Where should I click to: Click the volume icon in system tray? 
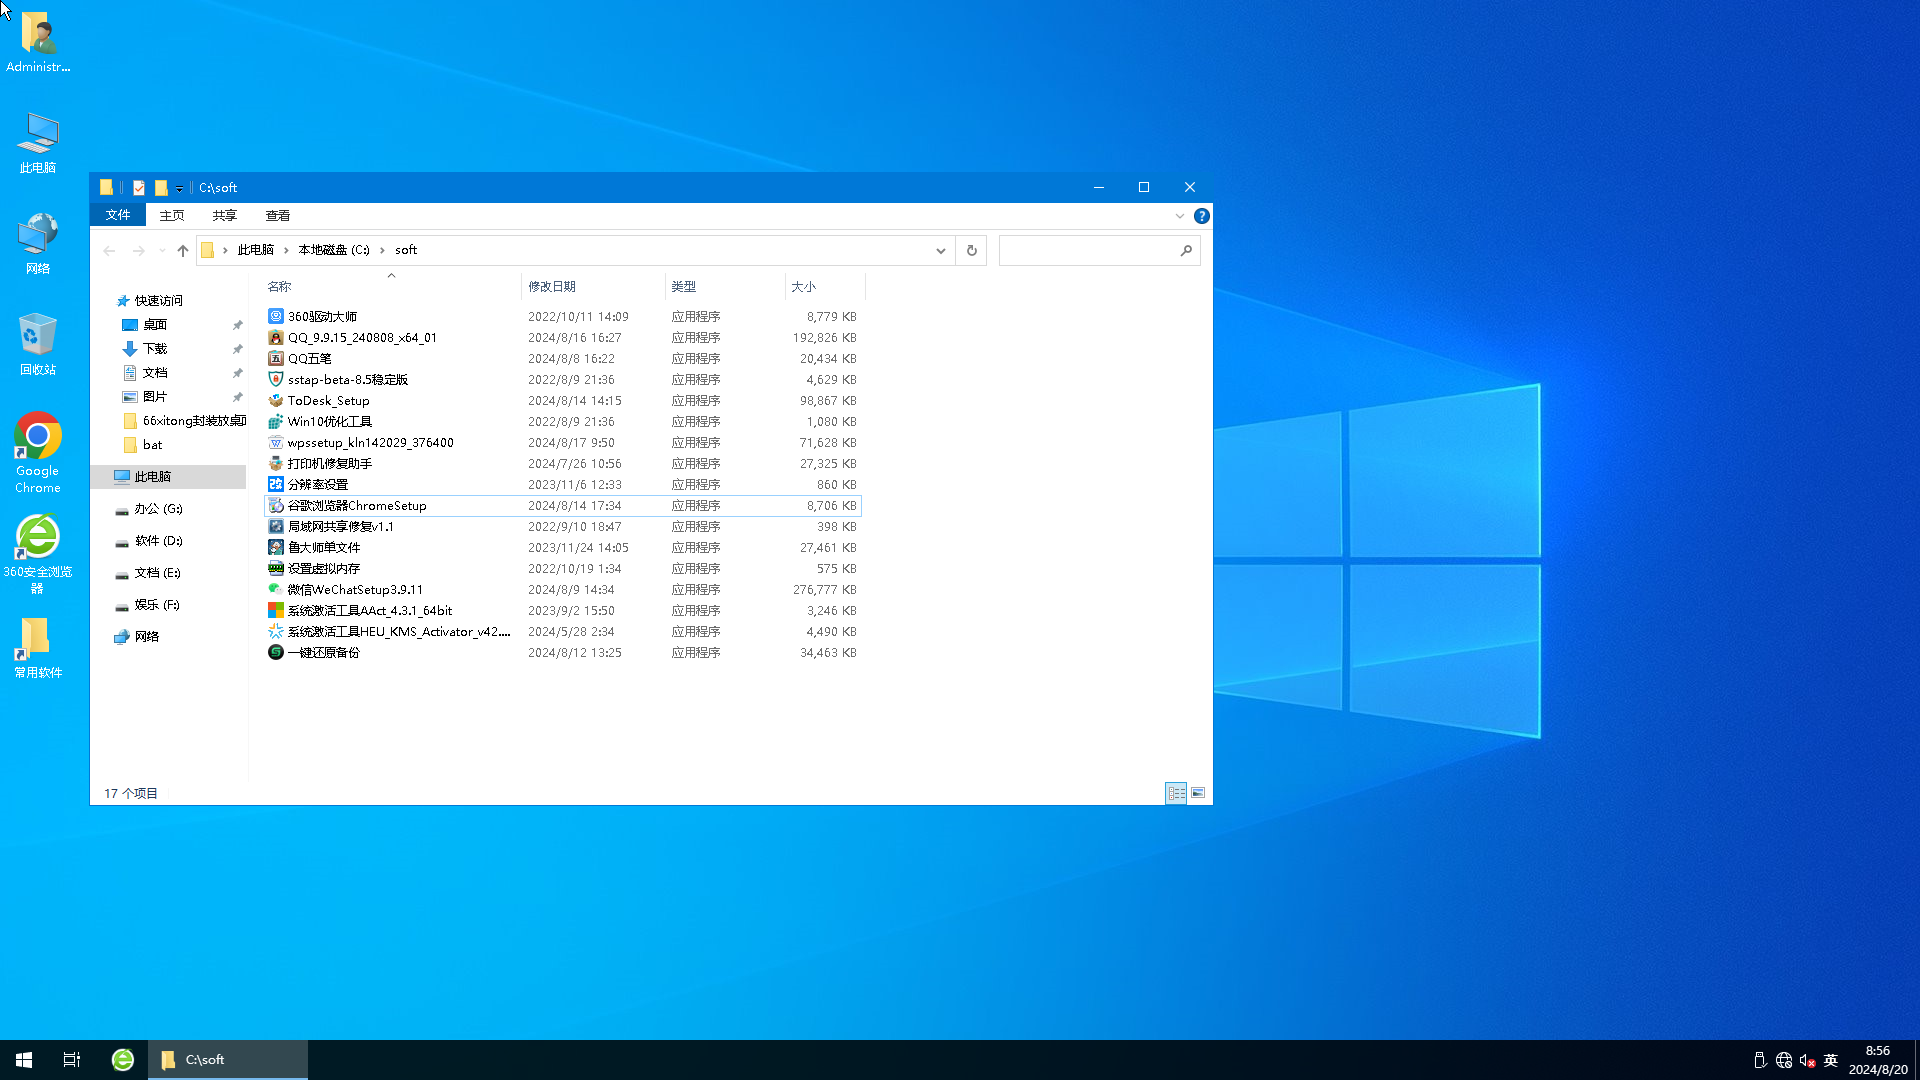click(x=1807, y=1061)
